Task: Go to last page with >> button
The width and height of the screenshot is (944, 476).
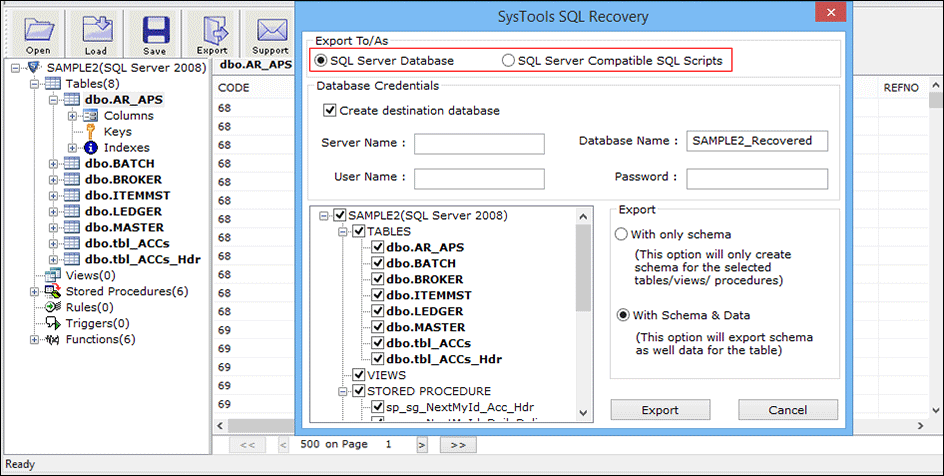Action: 458,445
